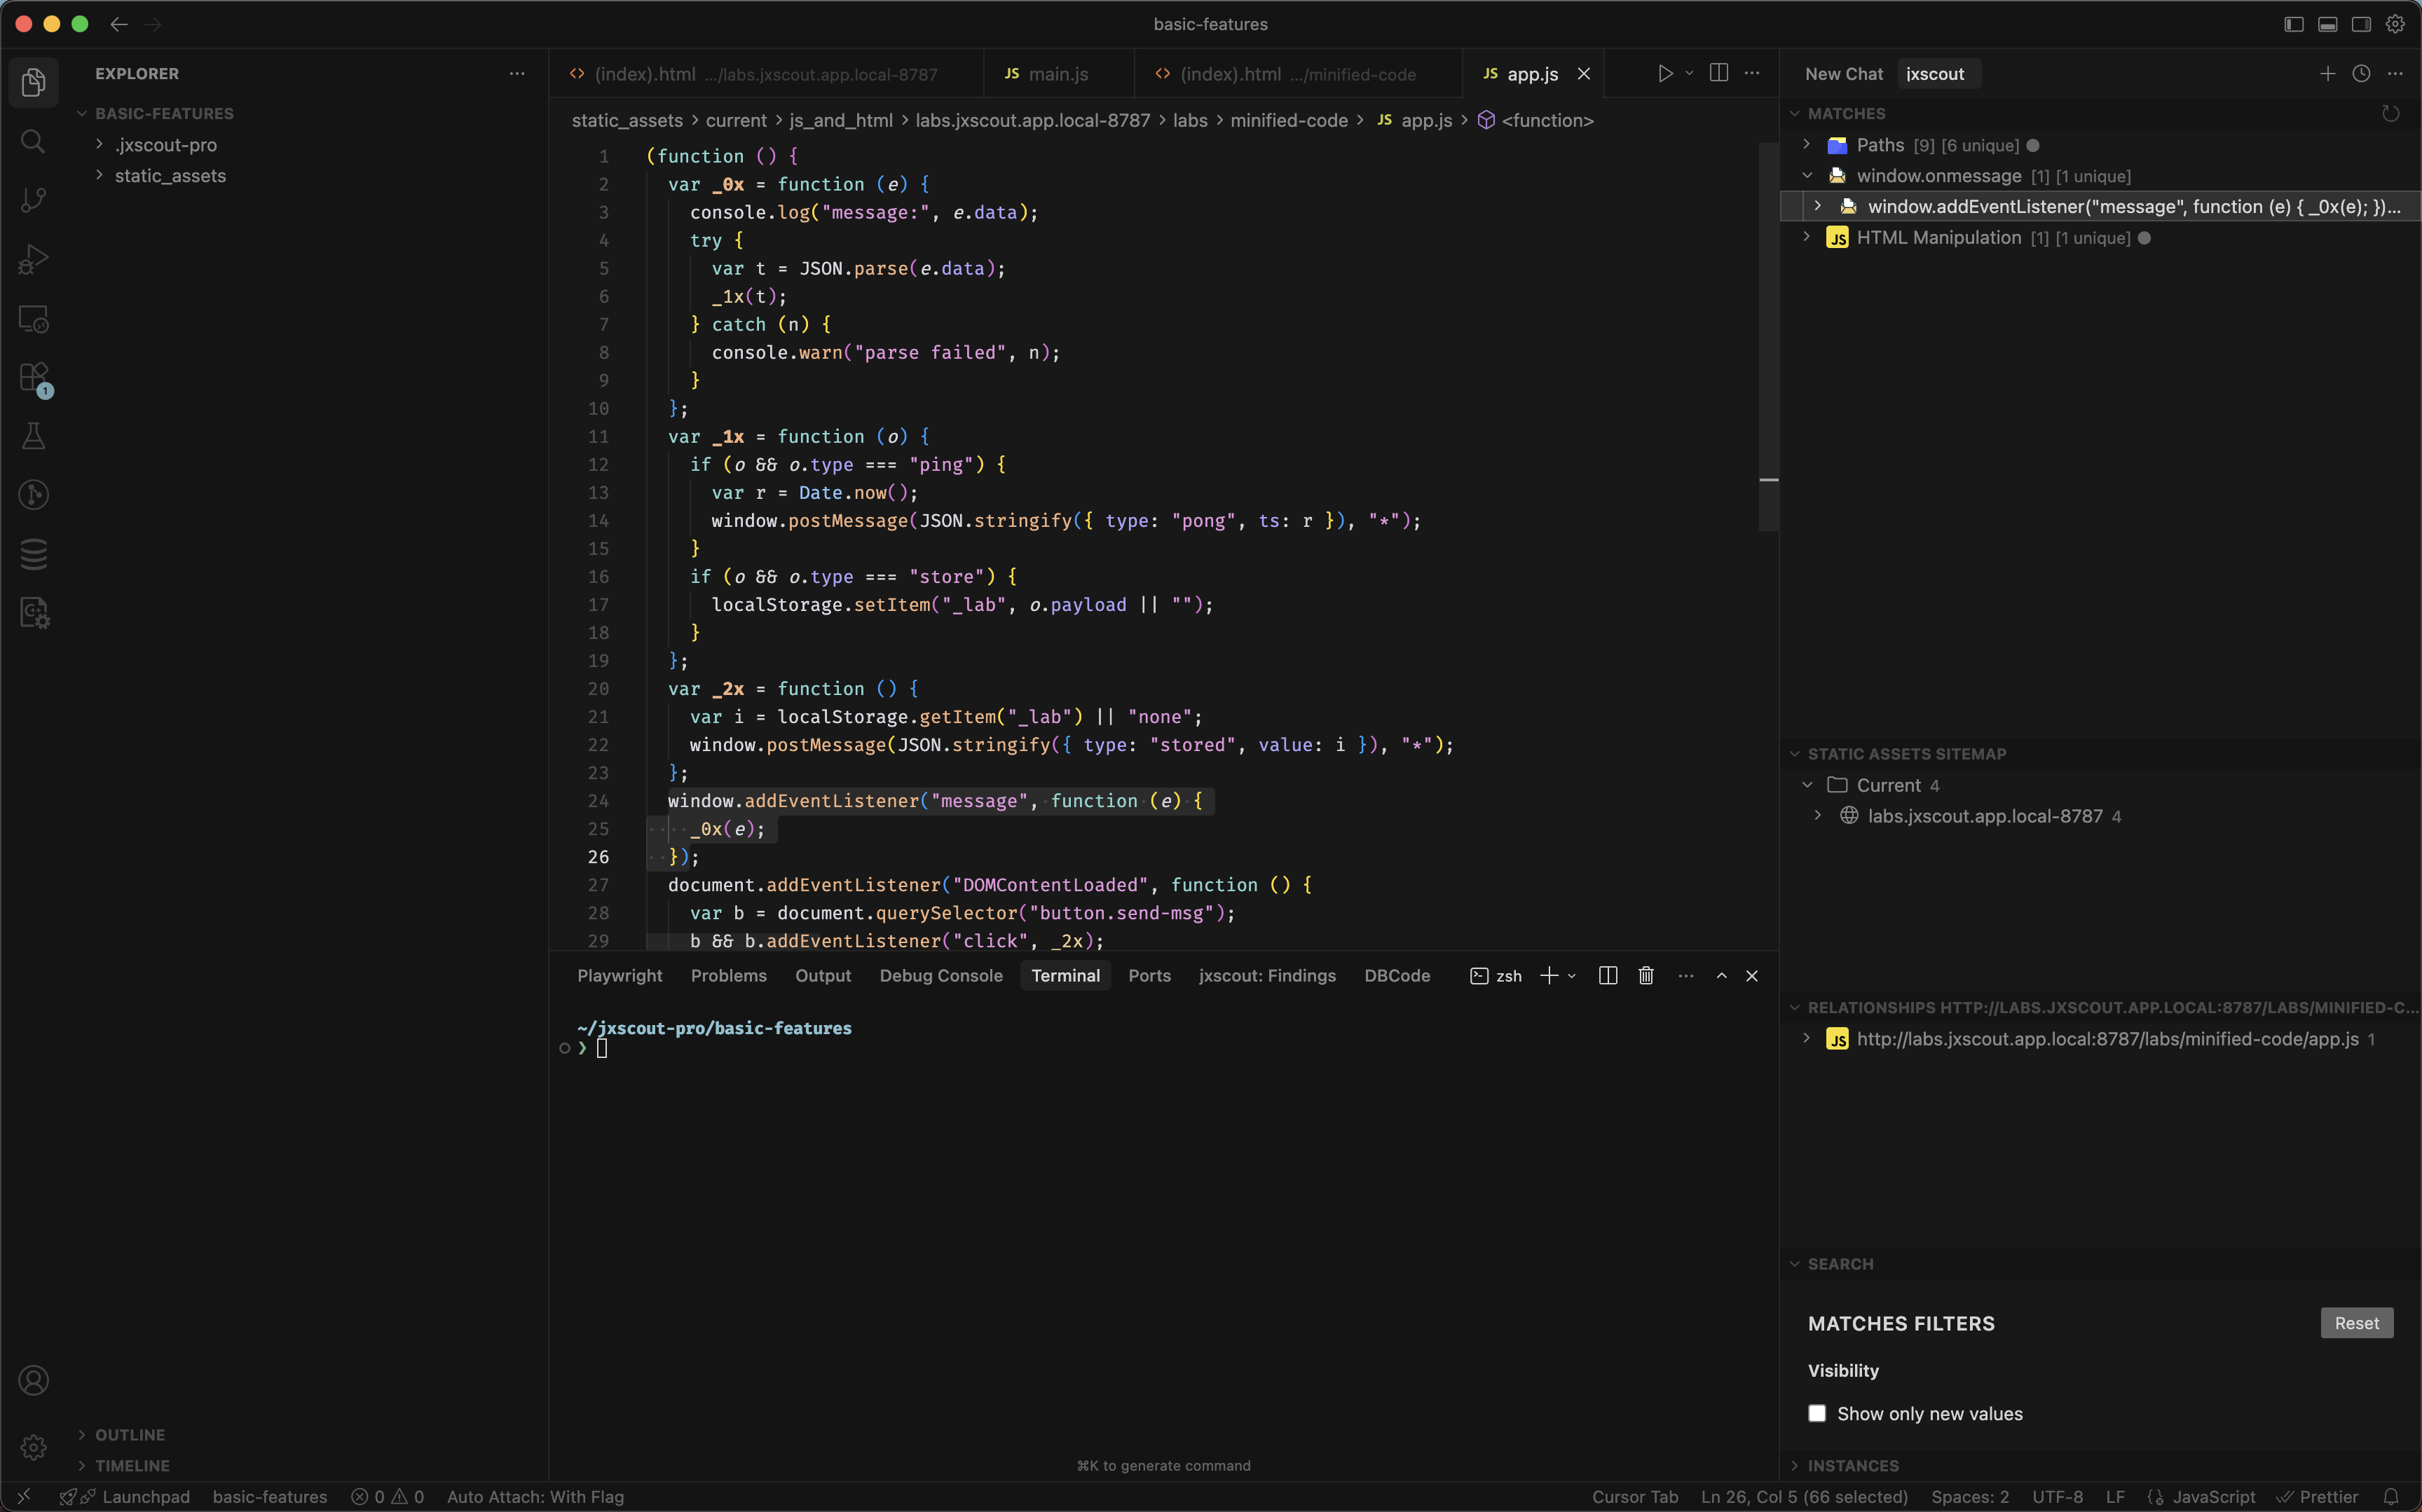Toggle bottom panel layout icon
2422x1512 pixels.
pos(2328,24)
